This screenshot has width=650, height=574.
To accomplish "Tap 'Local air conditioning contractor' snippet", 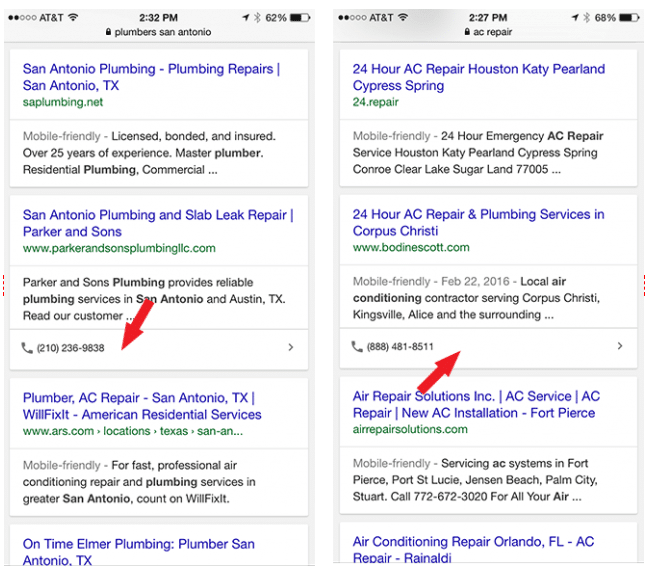I will point(476,298).
